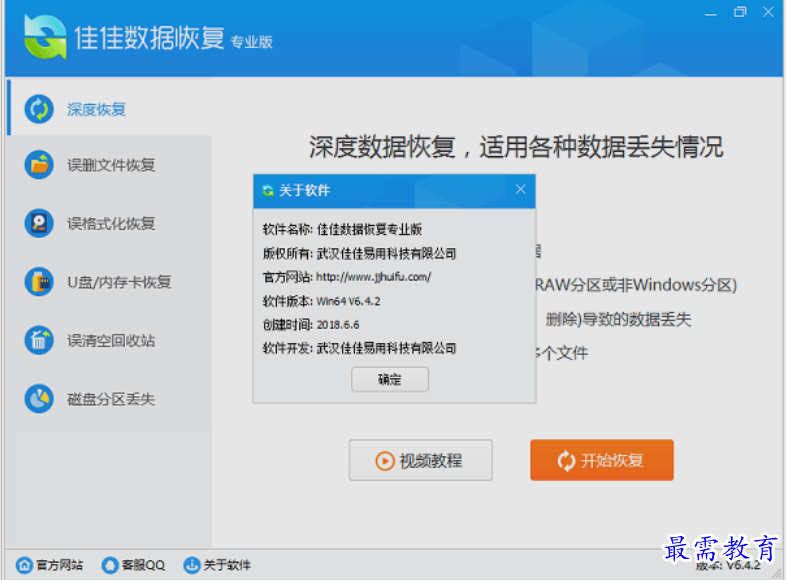The image size is (786, 580).
Task: Click small logo in 关于软件 dialog title
Action: coord(268,190)
